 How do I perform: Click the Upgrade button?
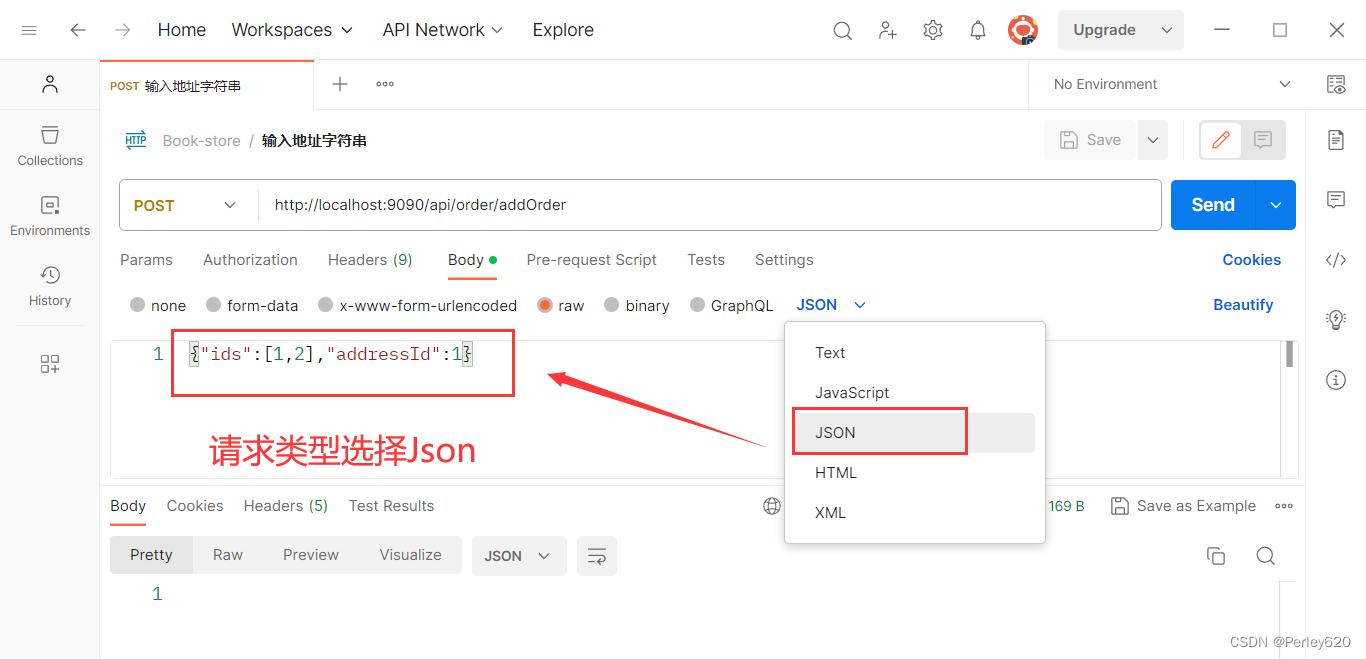1104,30
